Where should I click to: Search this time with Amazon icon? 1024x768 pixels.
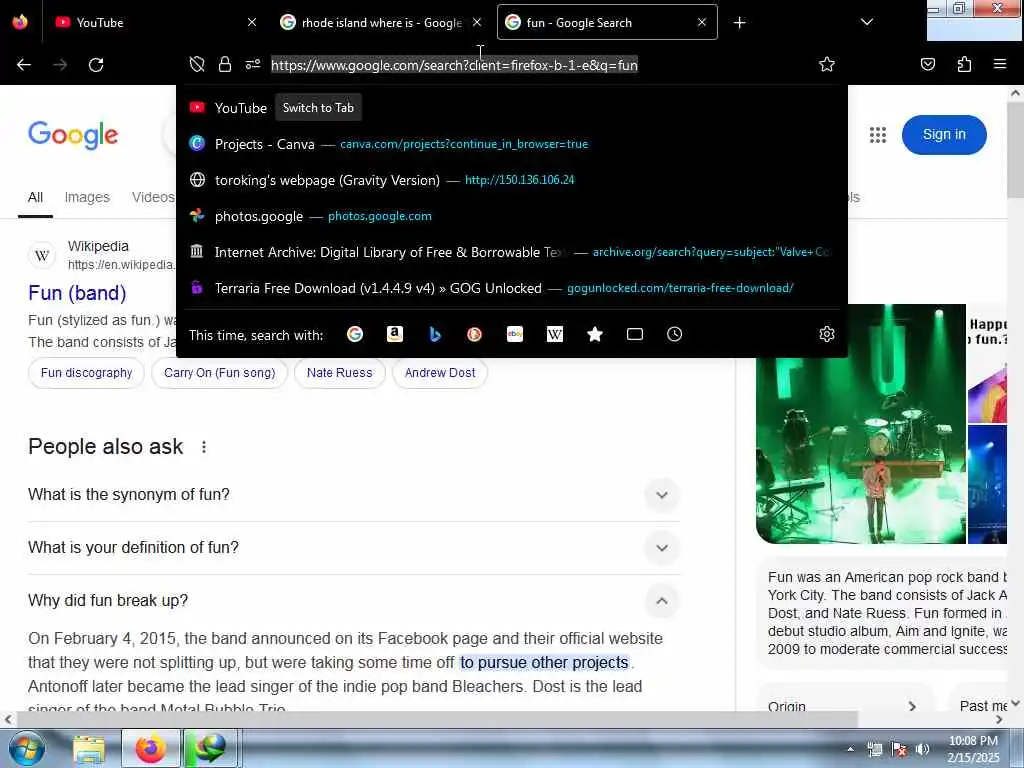point(395,334)
